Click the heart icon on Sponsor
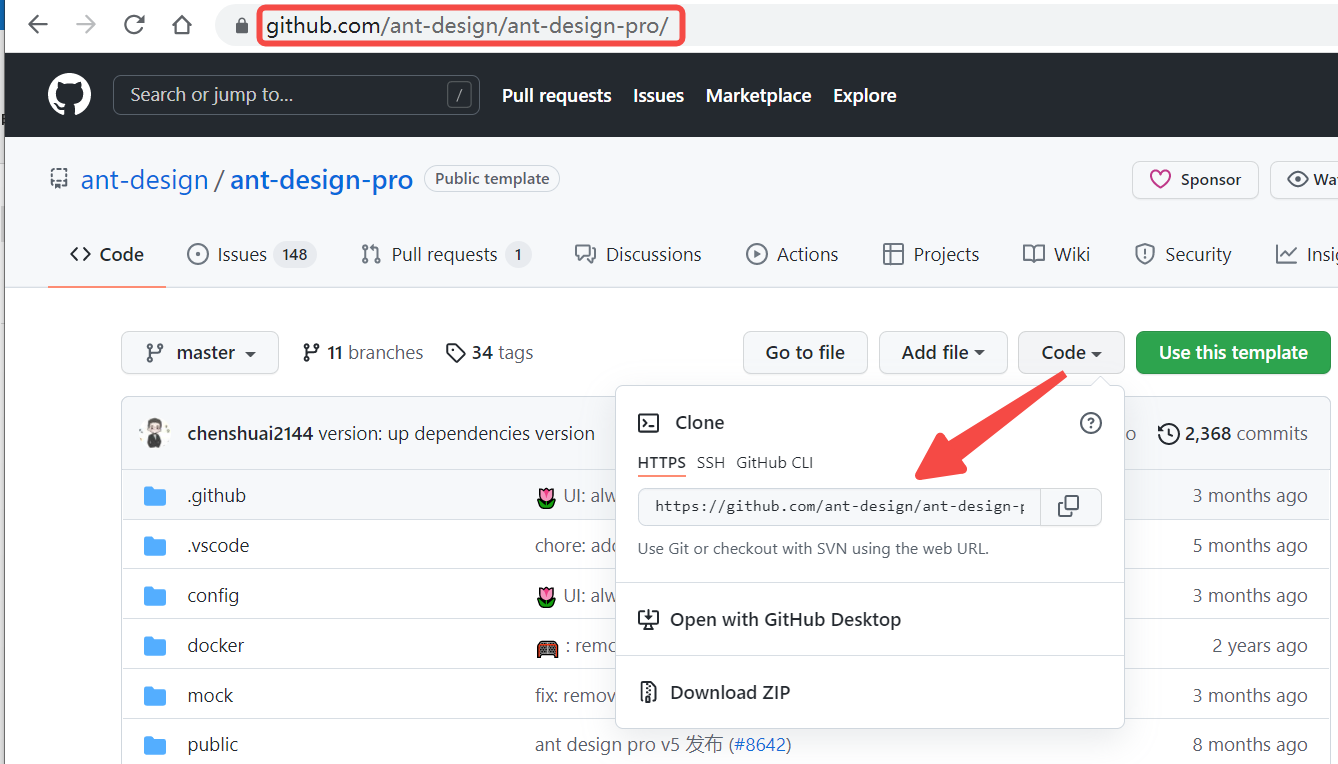 tap(1160, 180)
